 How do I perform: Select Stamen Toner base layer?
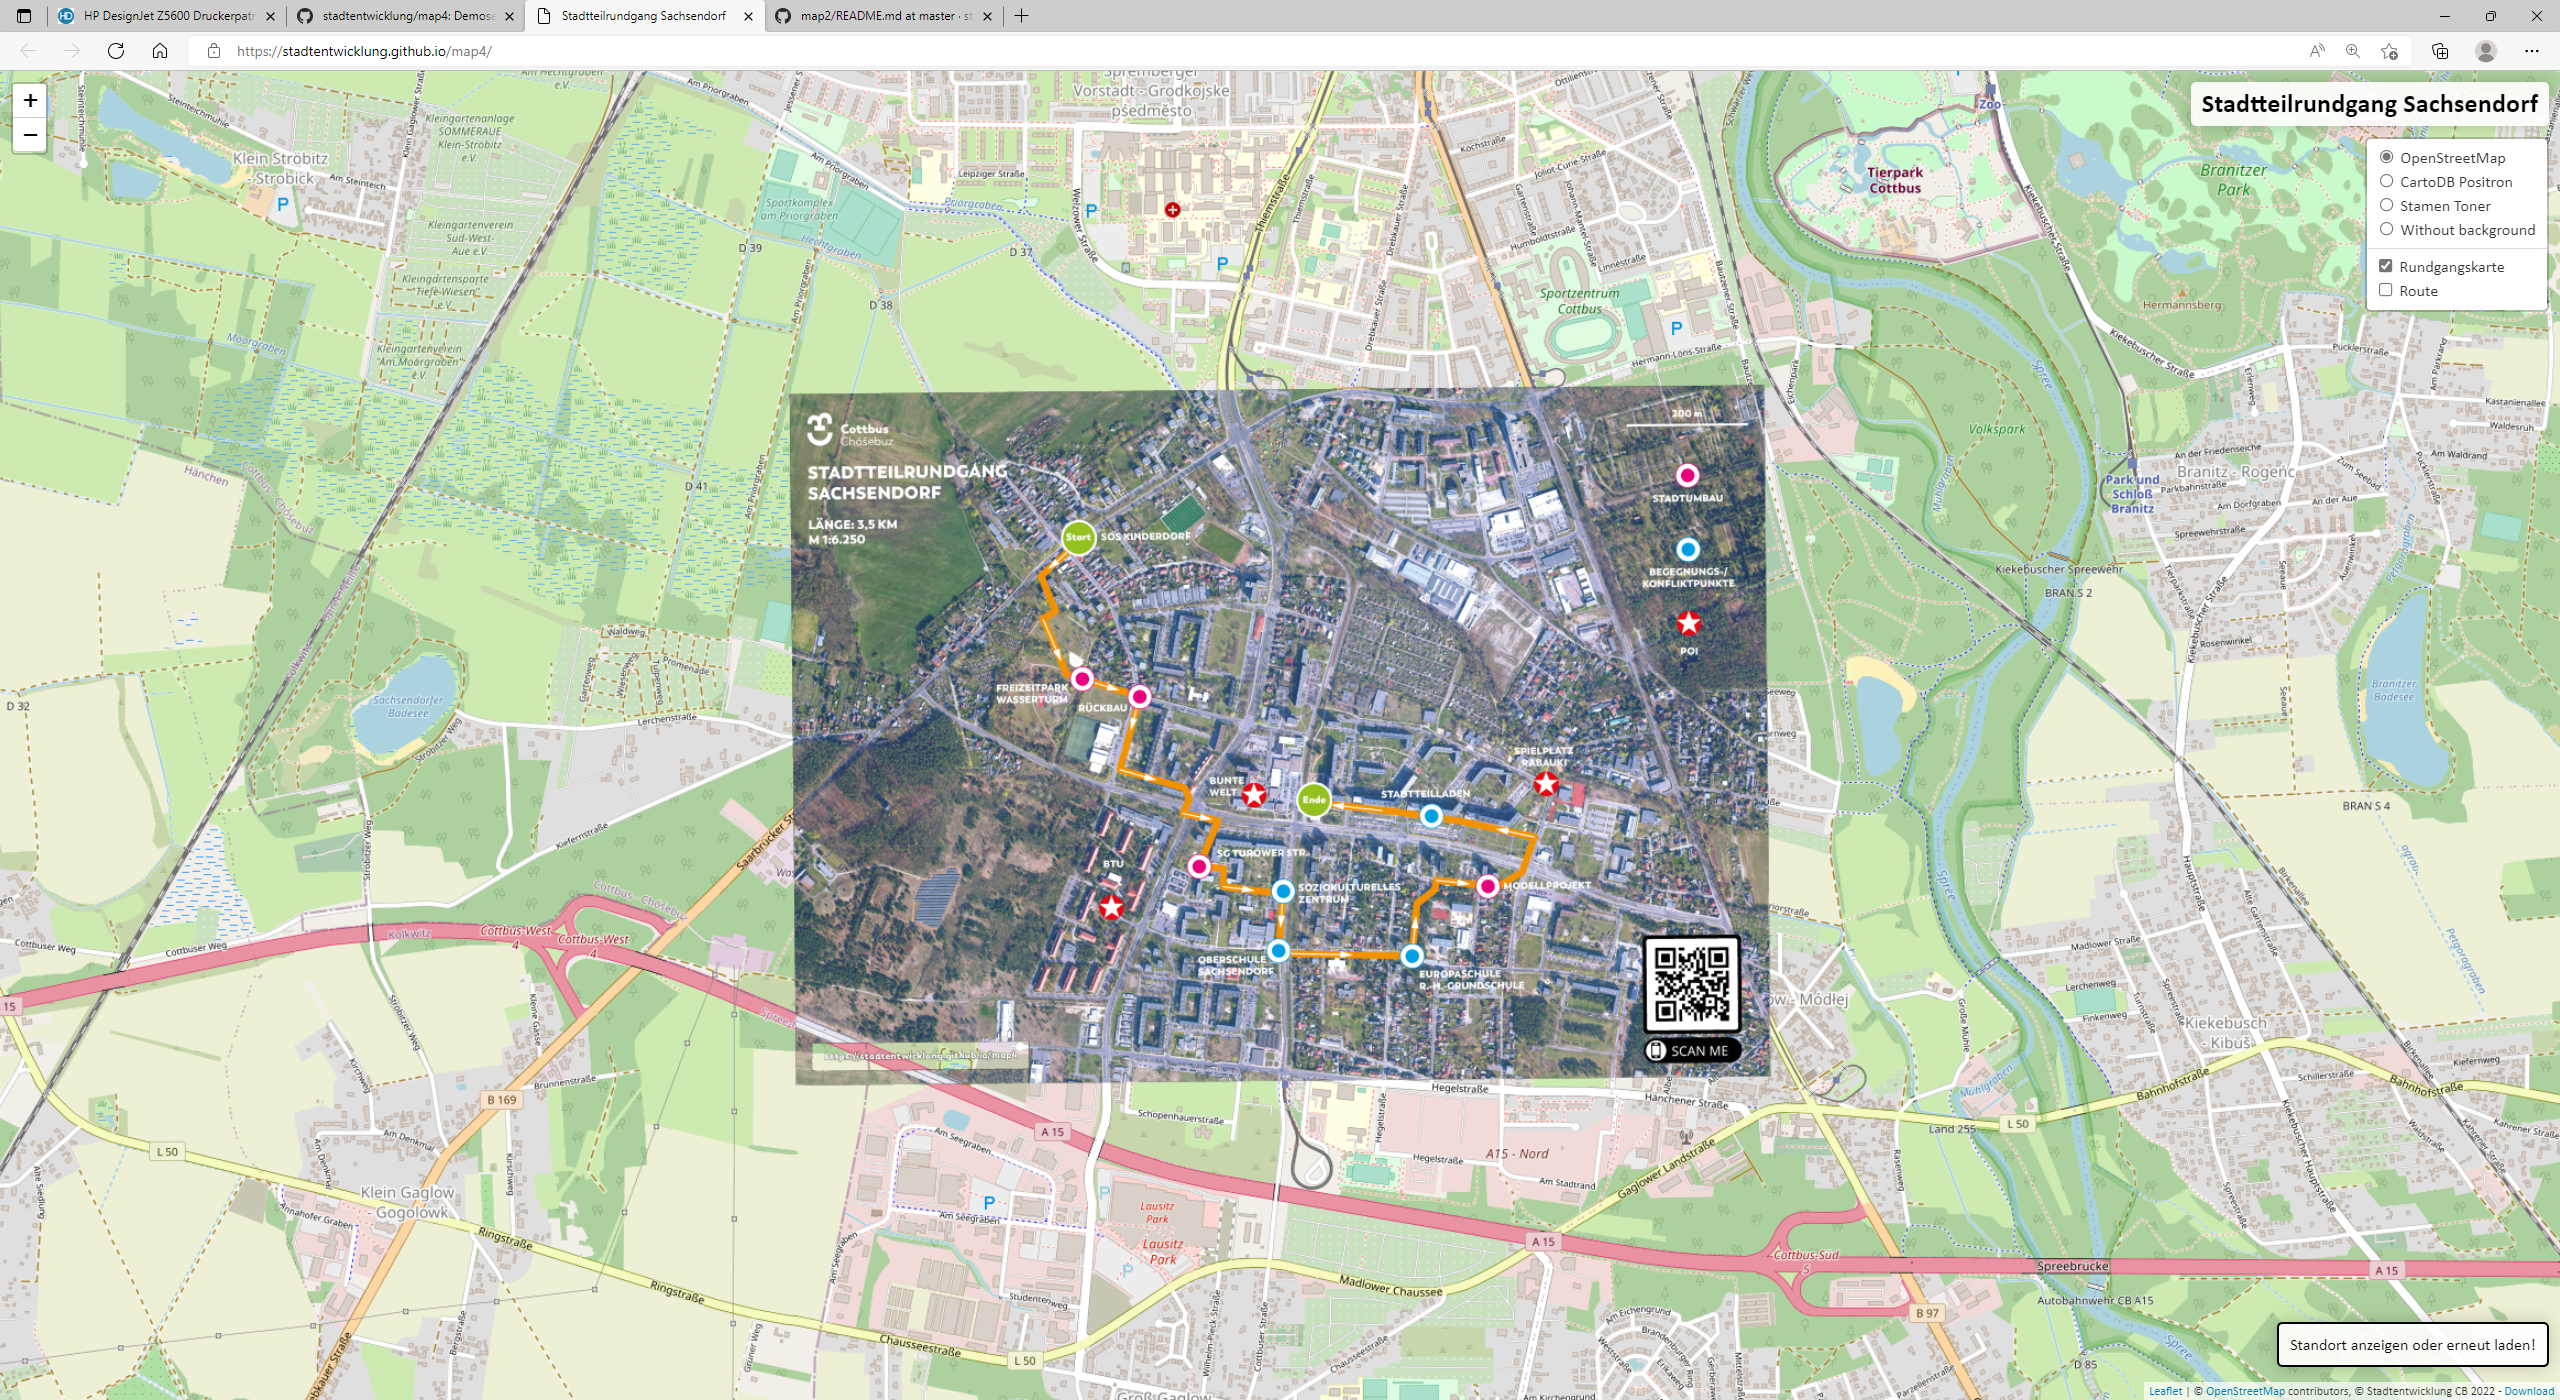coord(2386,205)
